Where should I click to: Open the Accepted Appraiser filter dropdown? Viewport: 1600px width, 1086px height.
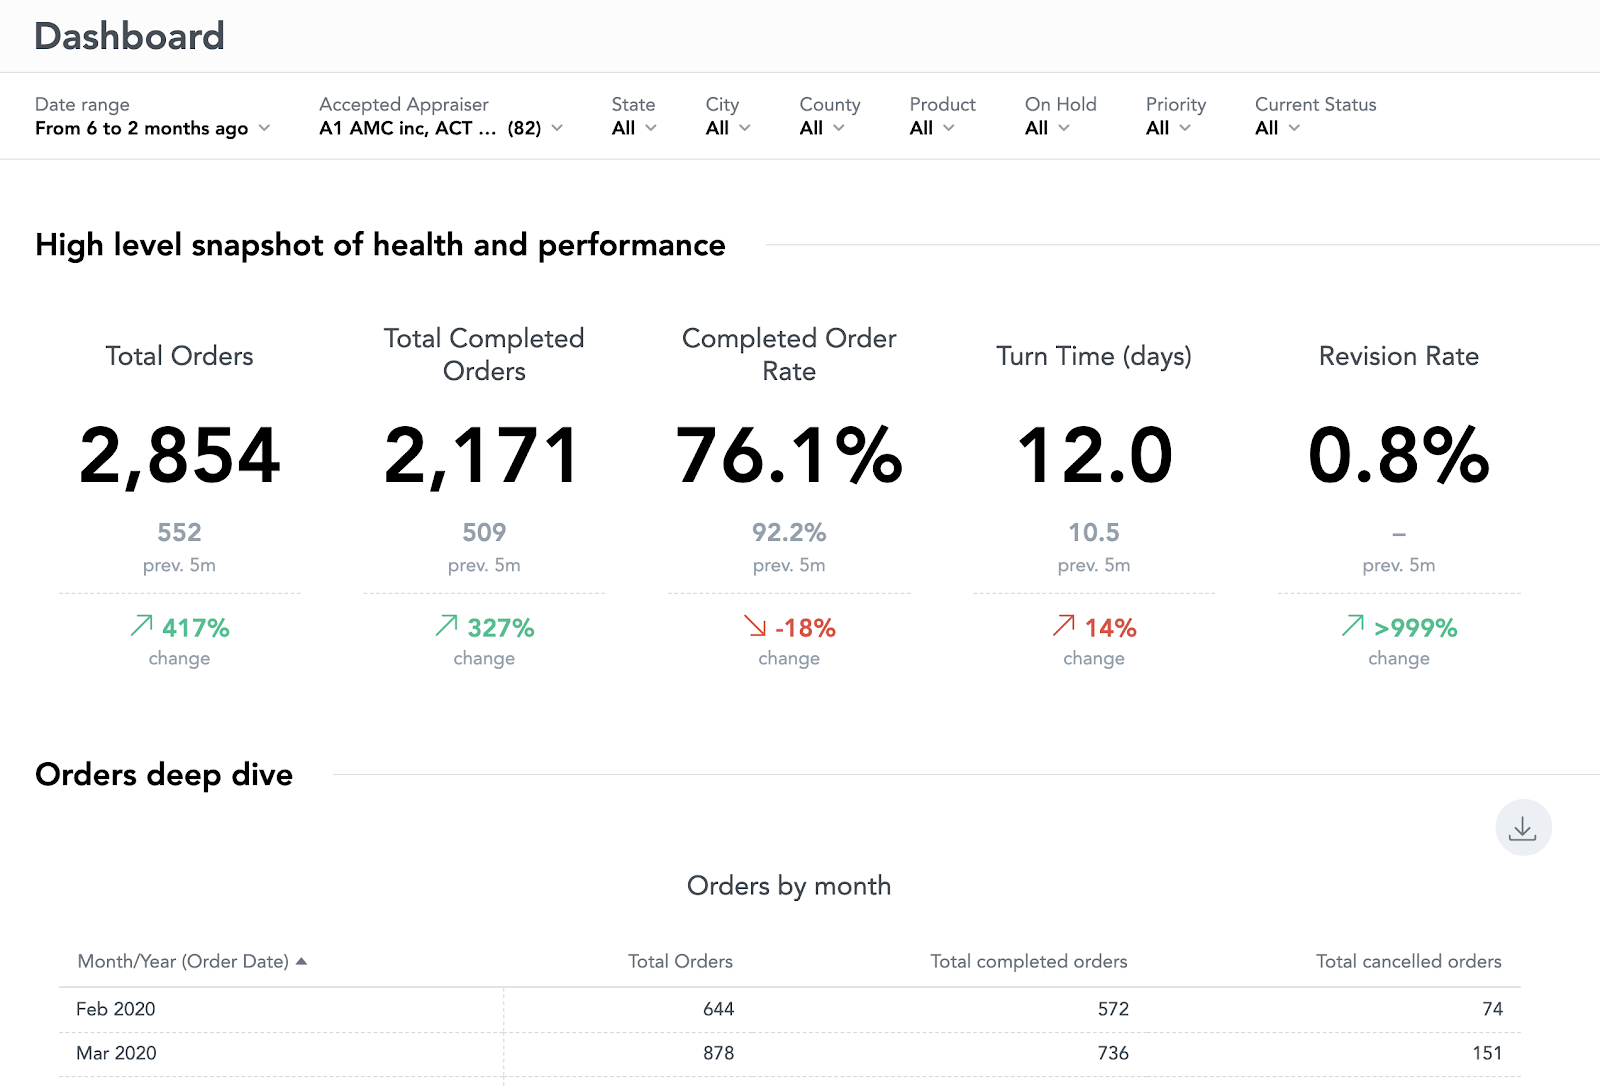[557, 128]
